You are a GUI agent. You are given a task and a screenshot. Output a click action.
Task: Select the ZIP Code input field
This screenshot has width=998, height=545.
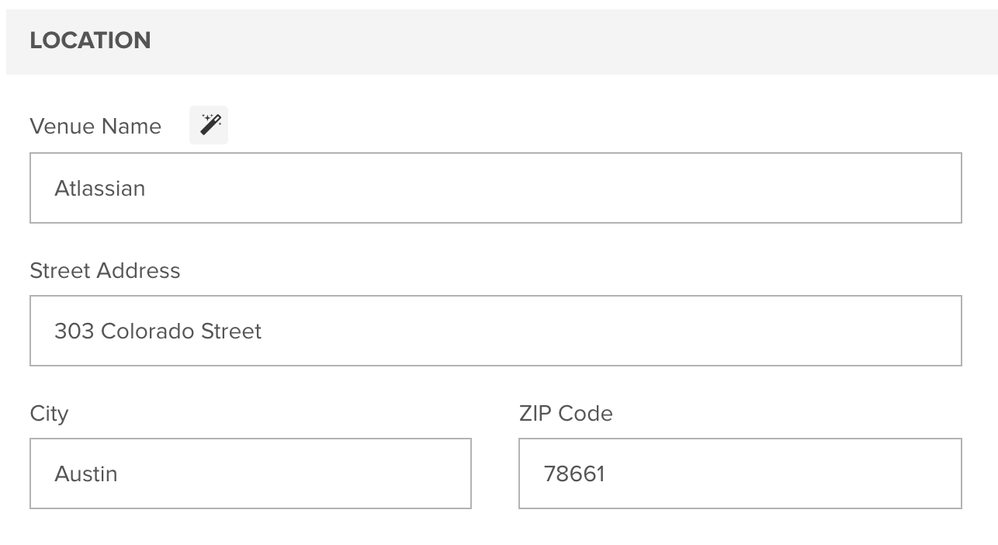coord(740,473)
